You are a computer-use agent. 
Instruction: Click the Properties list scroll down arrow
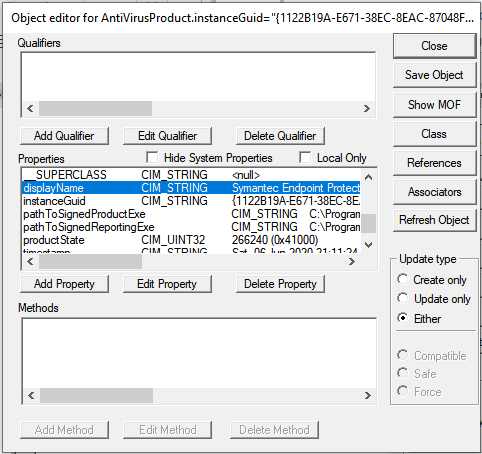coord(368,245)
